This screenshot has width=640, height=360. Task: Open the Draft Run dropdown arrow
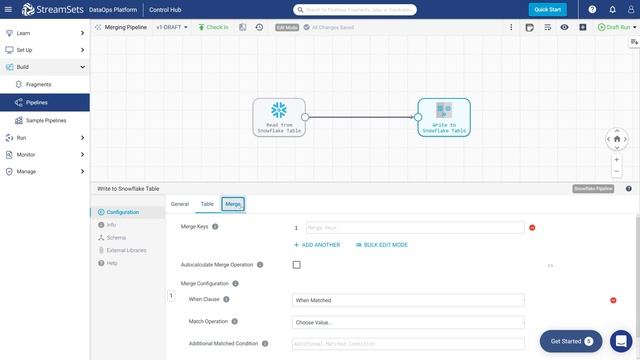(x=634, y=27)
